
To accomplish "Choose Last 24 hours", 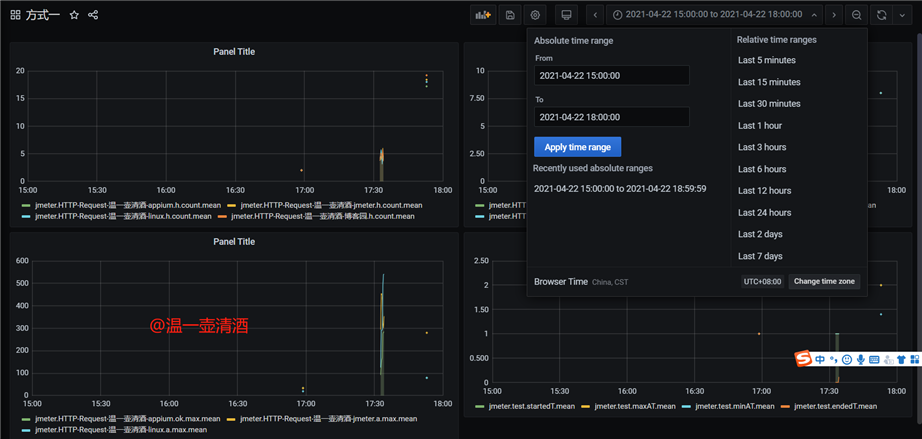I will pos(764,212).
